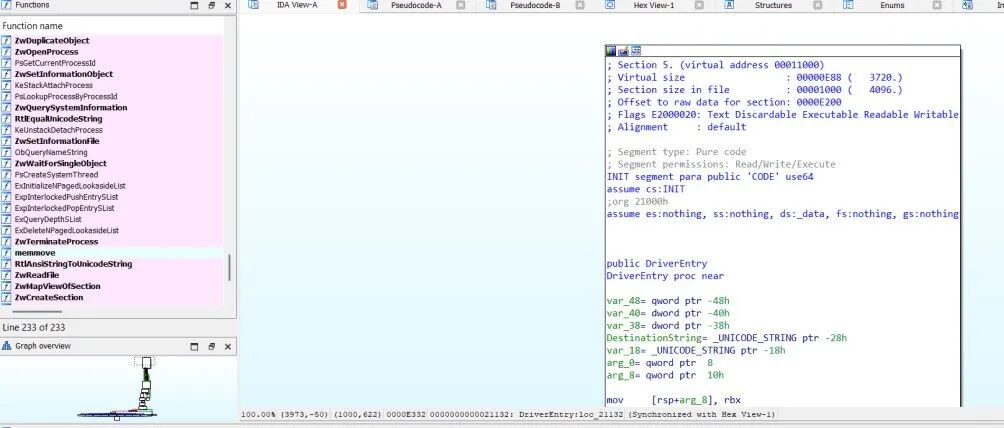Screen dimensions: 1004x428
Task: Click the Pseudocode-B tab icon
Action: click(491, 4)
